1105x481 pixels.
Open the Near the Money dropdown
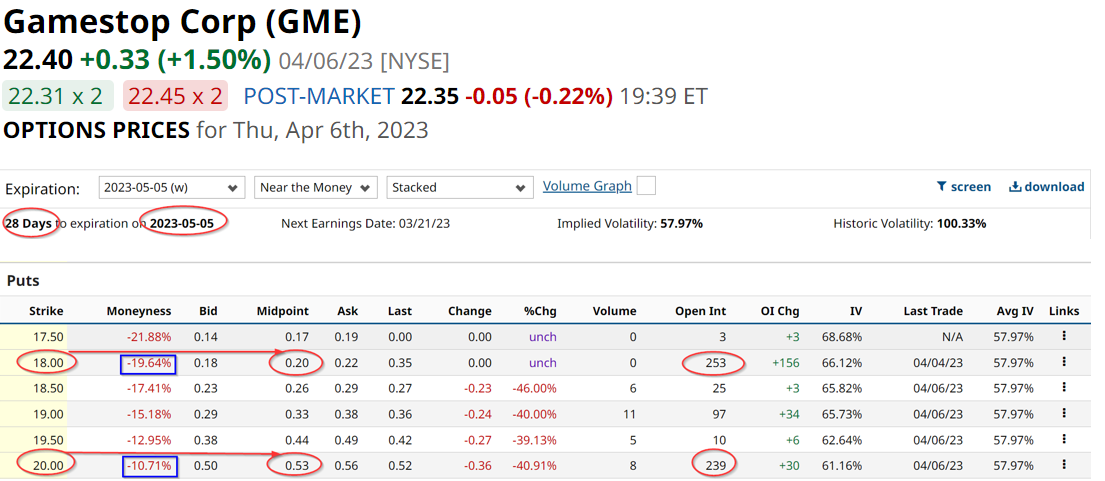pyautogui.click(x=315, y=187)
